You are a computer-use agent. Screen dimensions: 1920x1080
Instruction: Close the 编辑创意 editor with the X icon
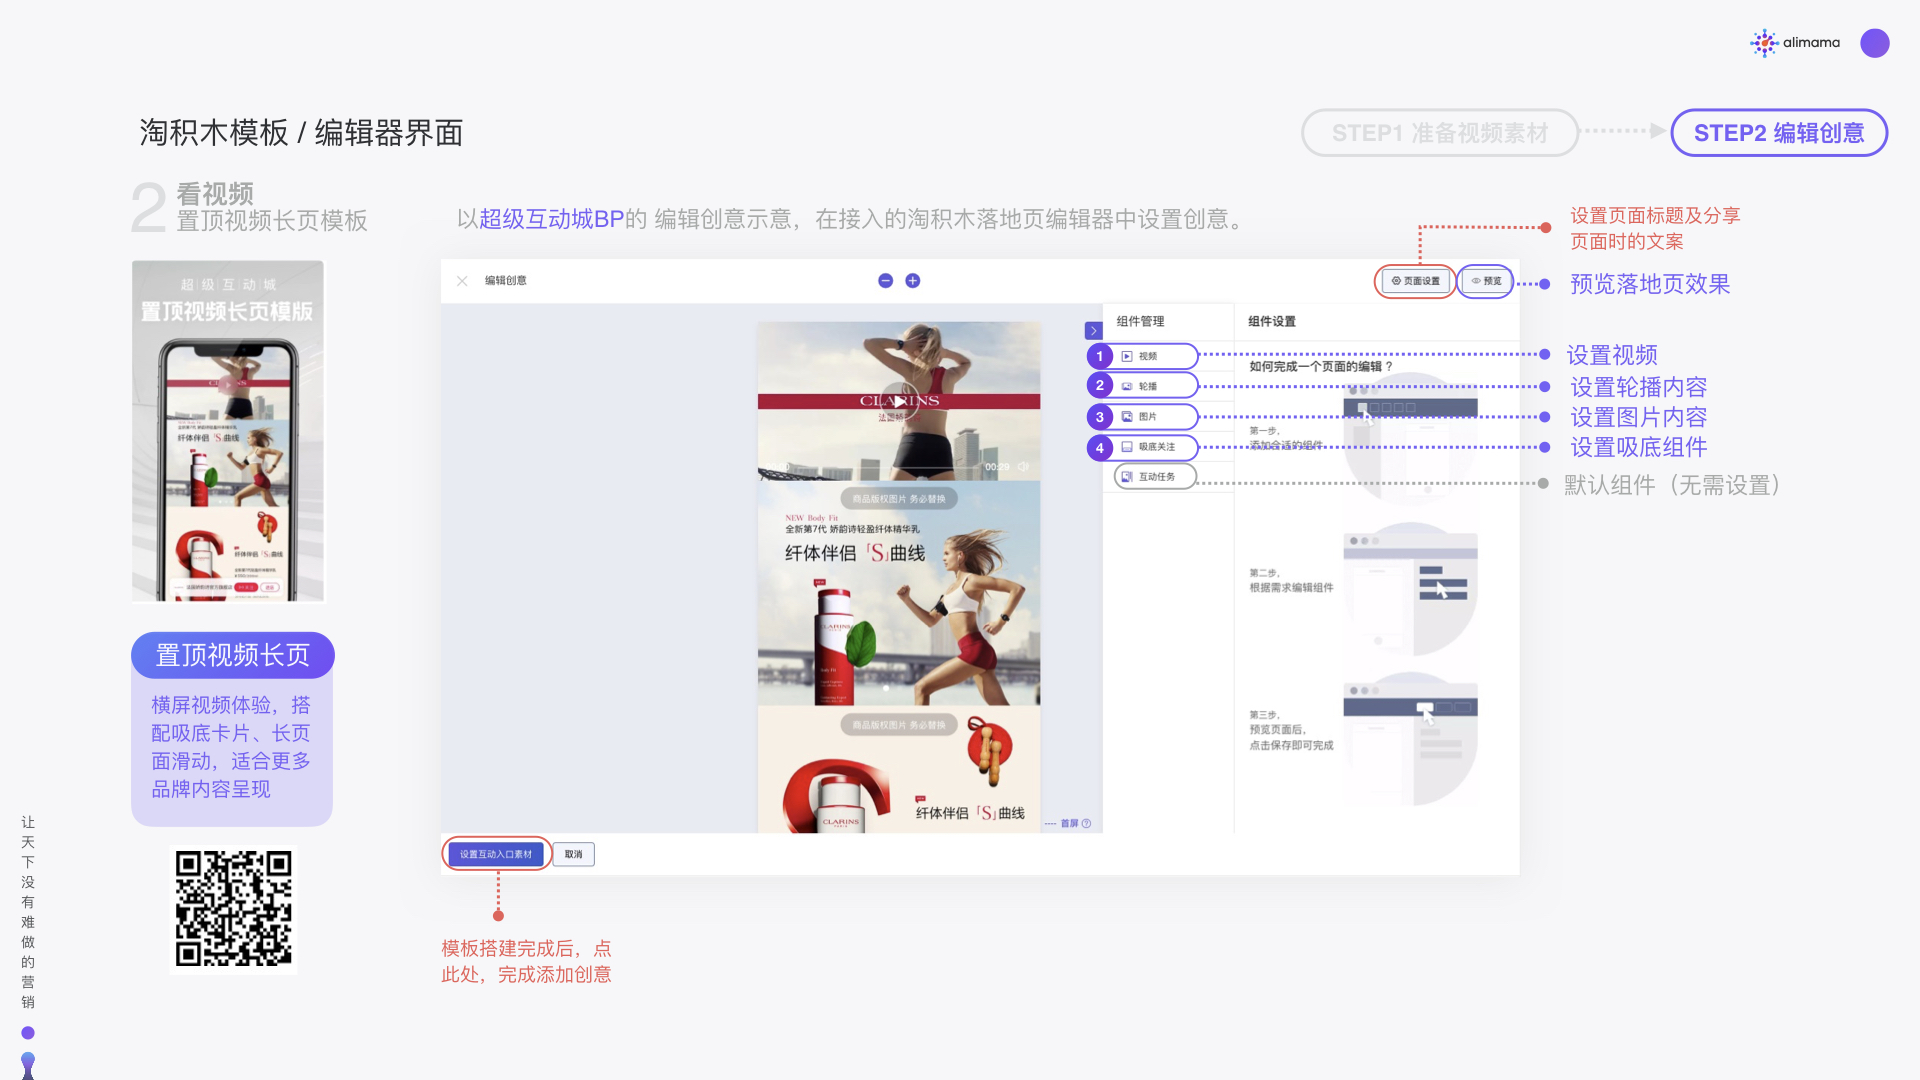(462, 281)
